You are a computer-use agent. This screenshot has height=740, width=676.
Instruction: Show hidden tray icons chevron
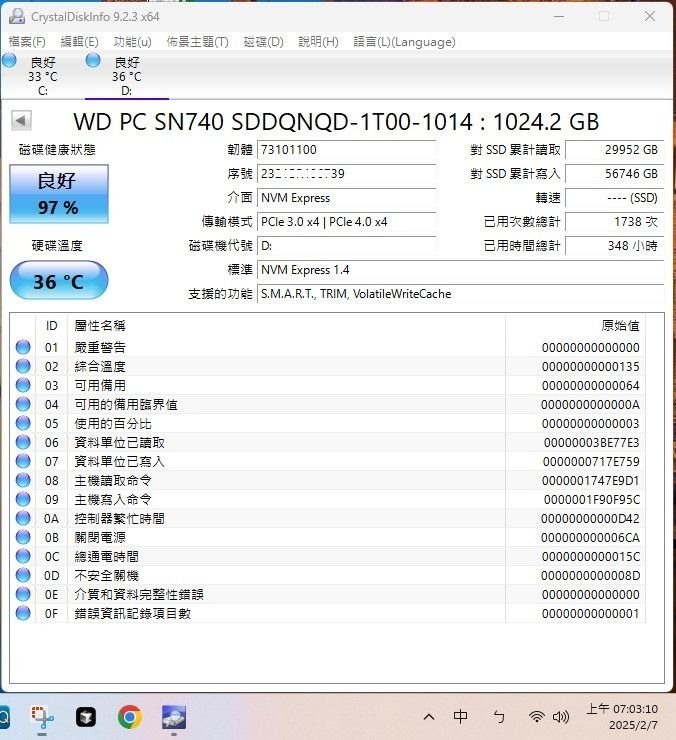click(429, 717)
